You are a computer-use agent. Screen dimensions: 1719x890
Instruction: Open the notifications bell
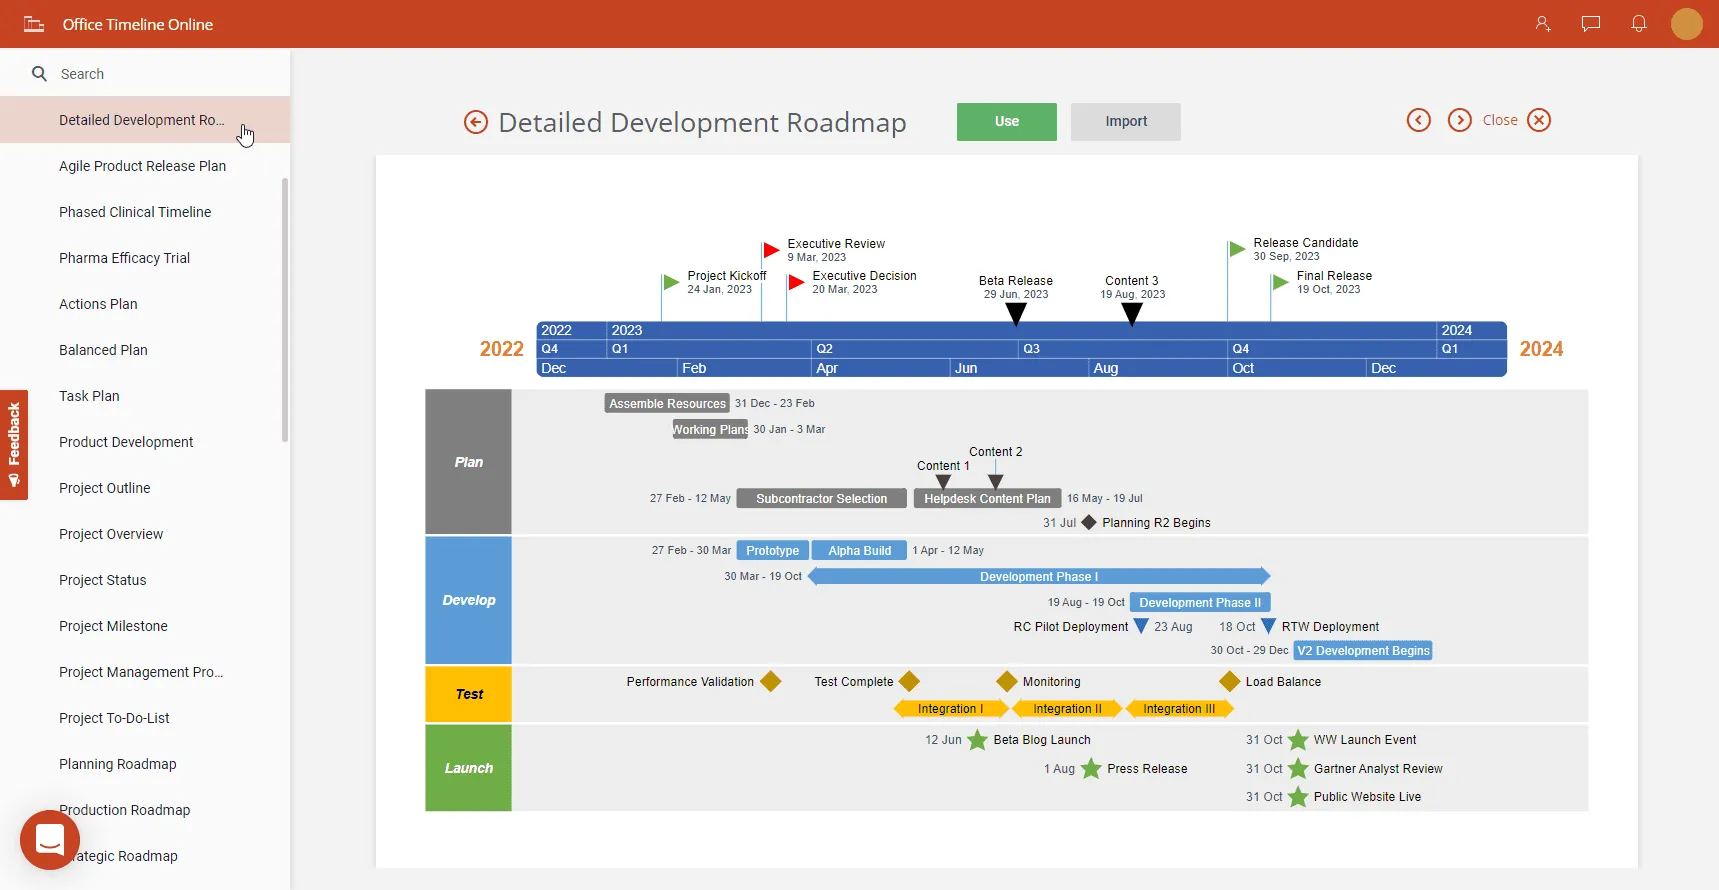click(1638, 24)
